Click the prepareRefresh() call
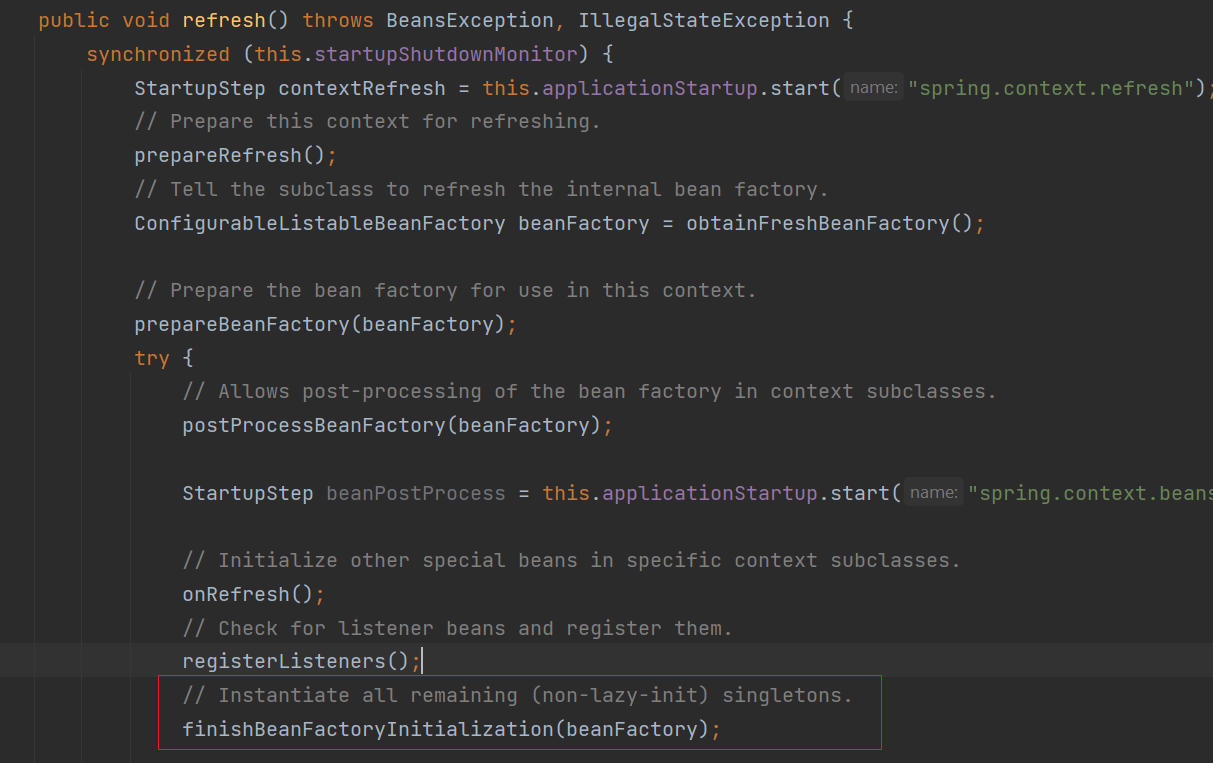Viewport: 1213px width, 763px height. 230,156
